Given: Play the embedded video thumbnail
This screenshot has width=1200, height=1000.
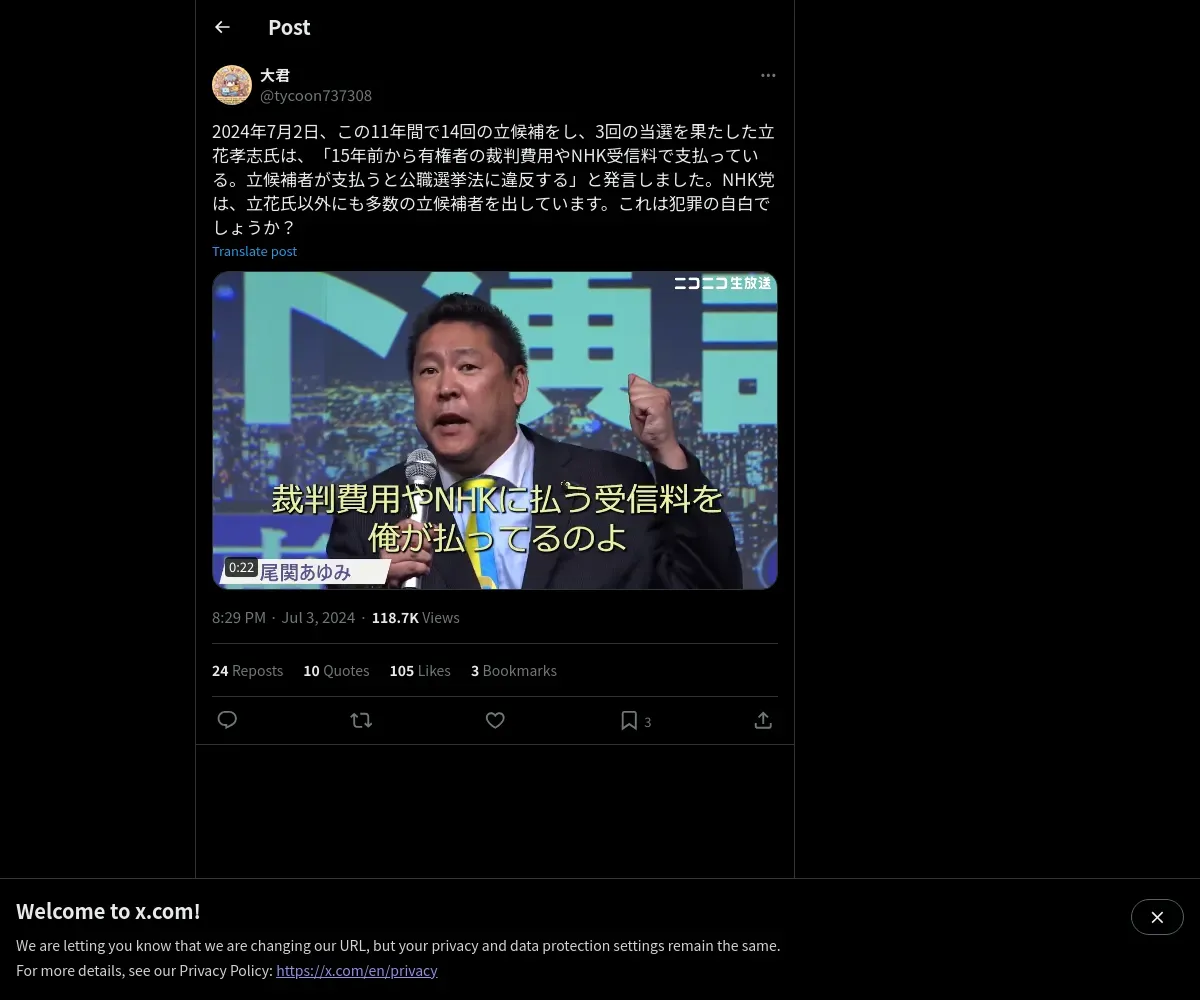Looking at the screenshot, I should pos(495,430).
